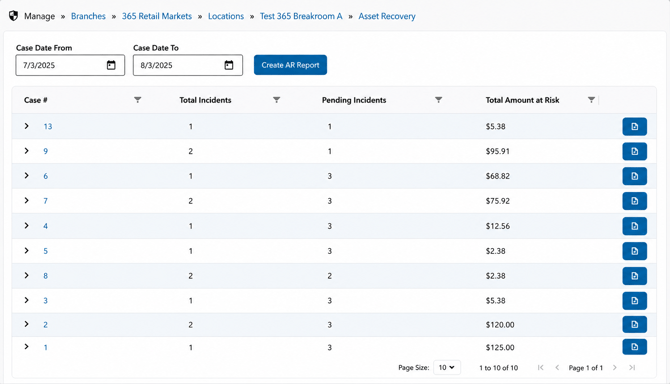Filter the Pending Incidents column

point(438,100)
